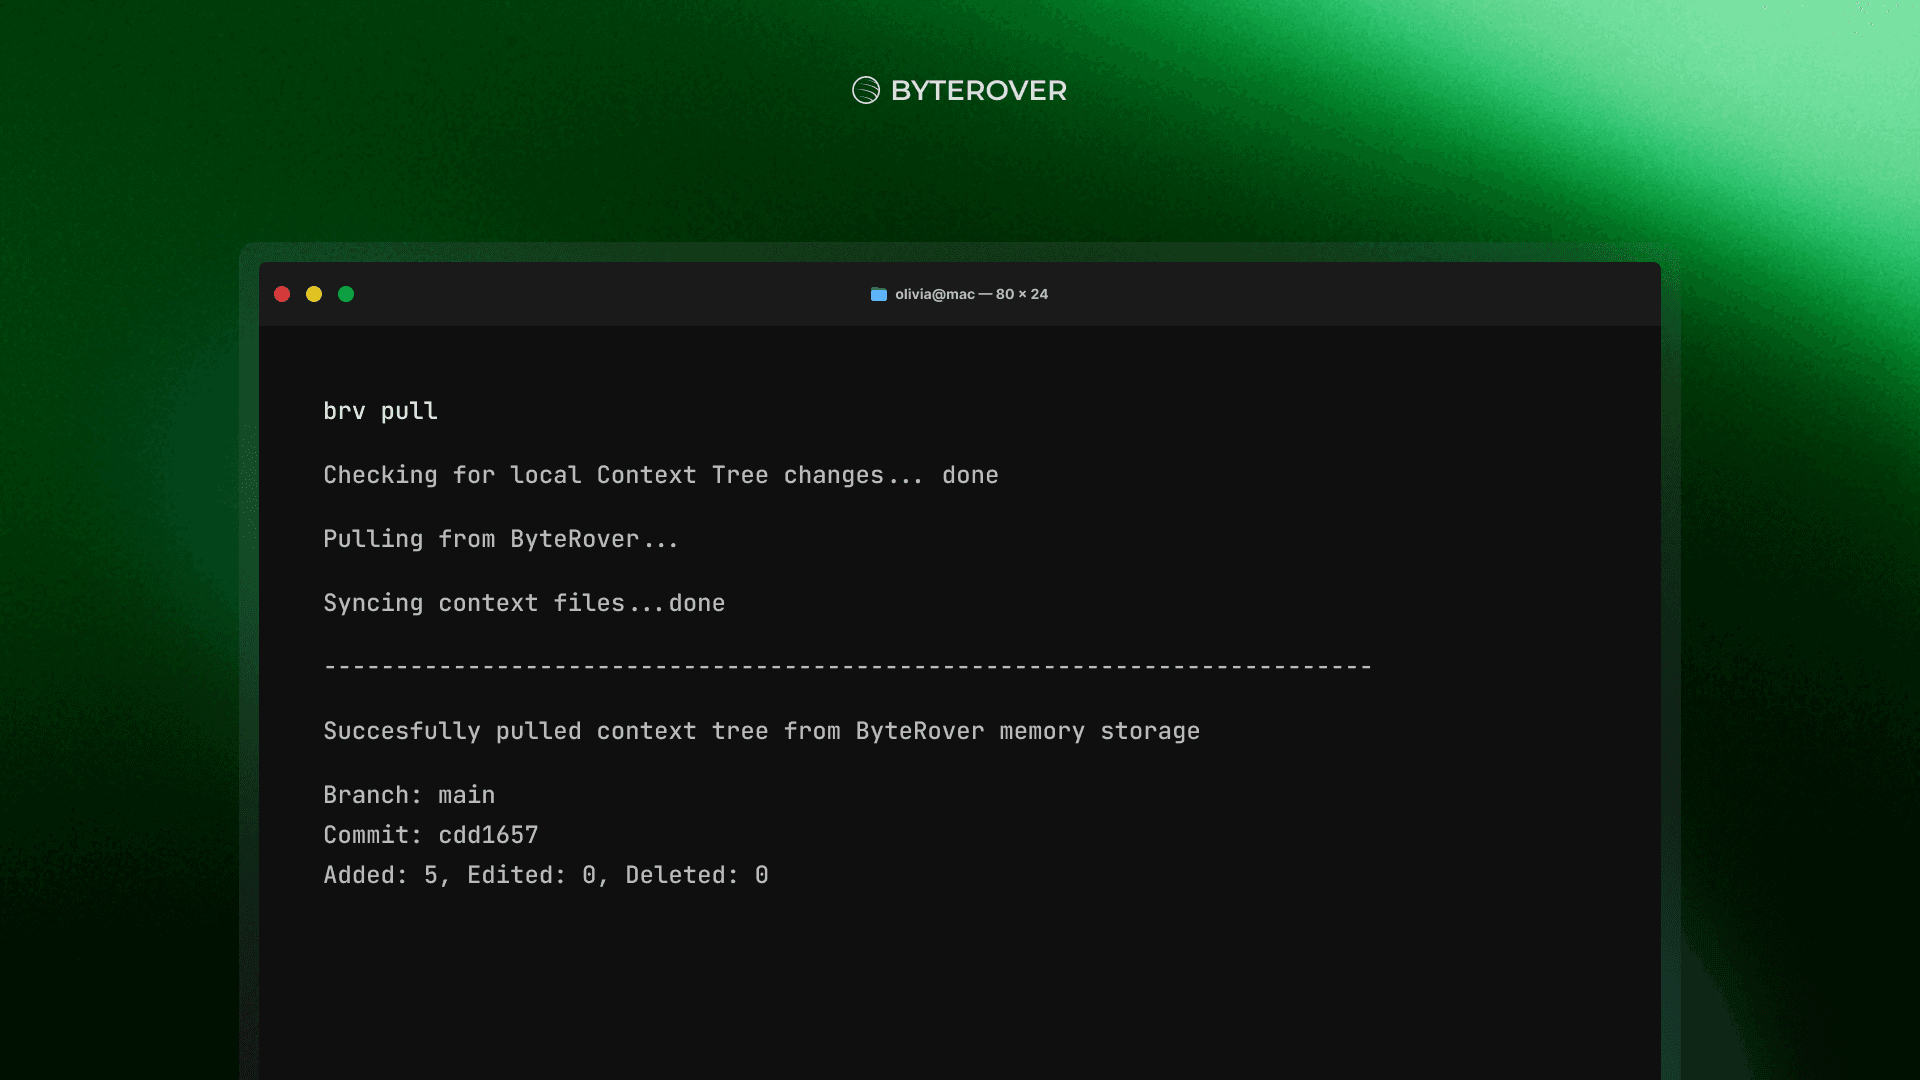Image resolution: width=1920 pixels, height=1080 pixels.
Task: Click the yellow minimize window dot
Action: click(314, 294)
